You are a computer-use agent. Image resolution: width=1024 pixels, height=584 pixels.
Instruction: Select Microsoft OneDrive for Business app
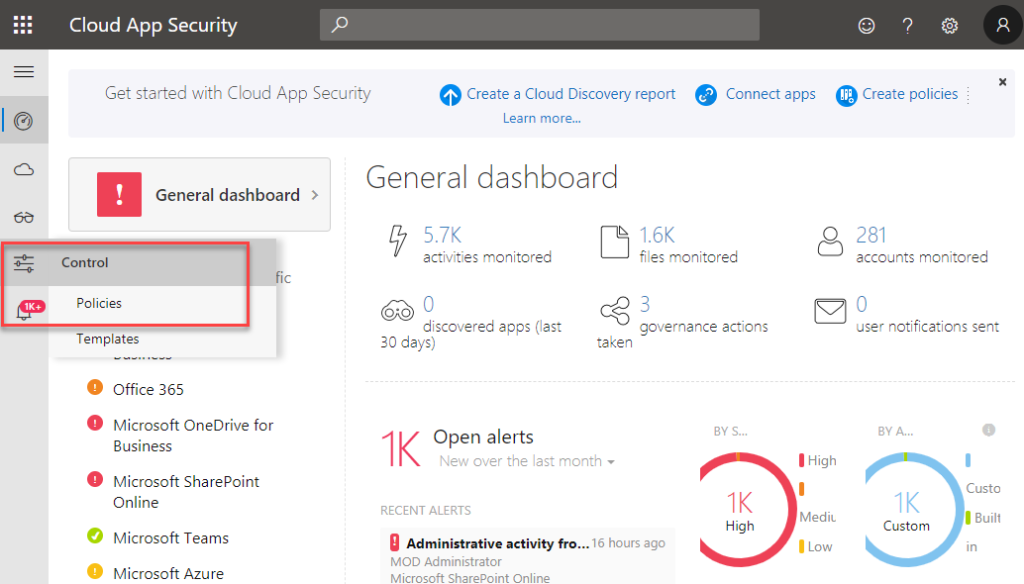pyautogui.click(x=193, y=435)
